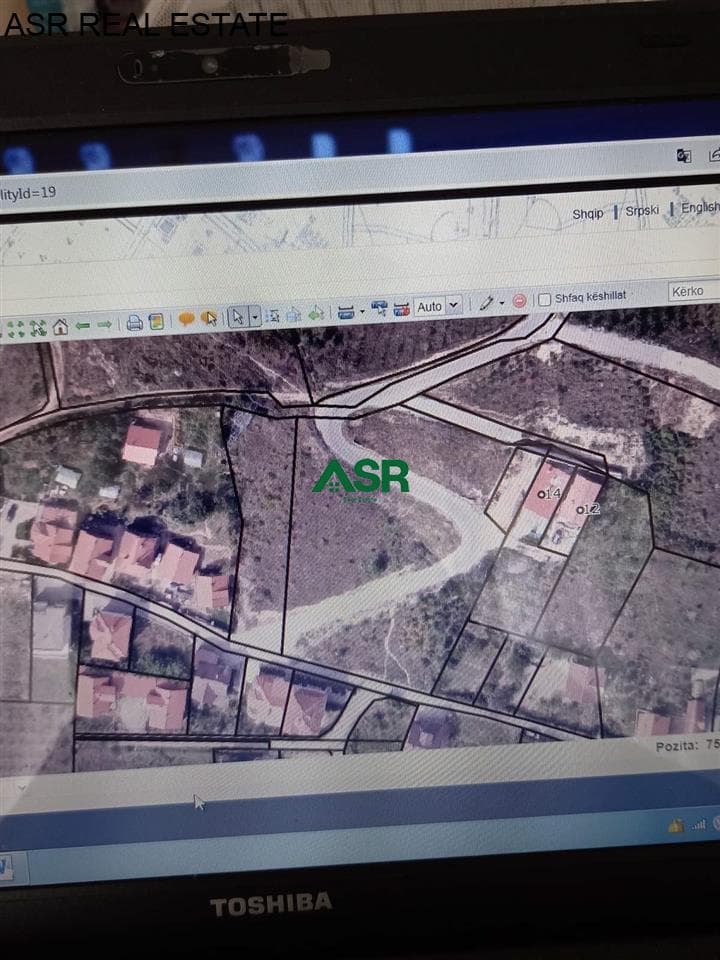Expand the pencil tool dropdown arrow
Screen dimensions: 720x960
point(501,302)
